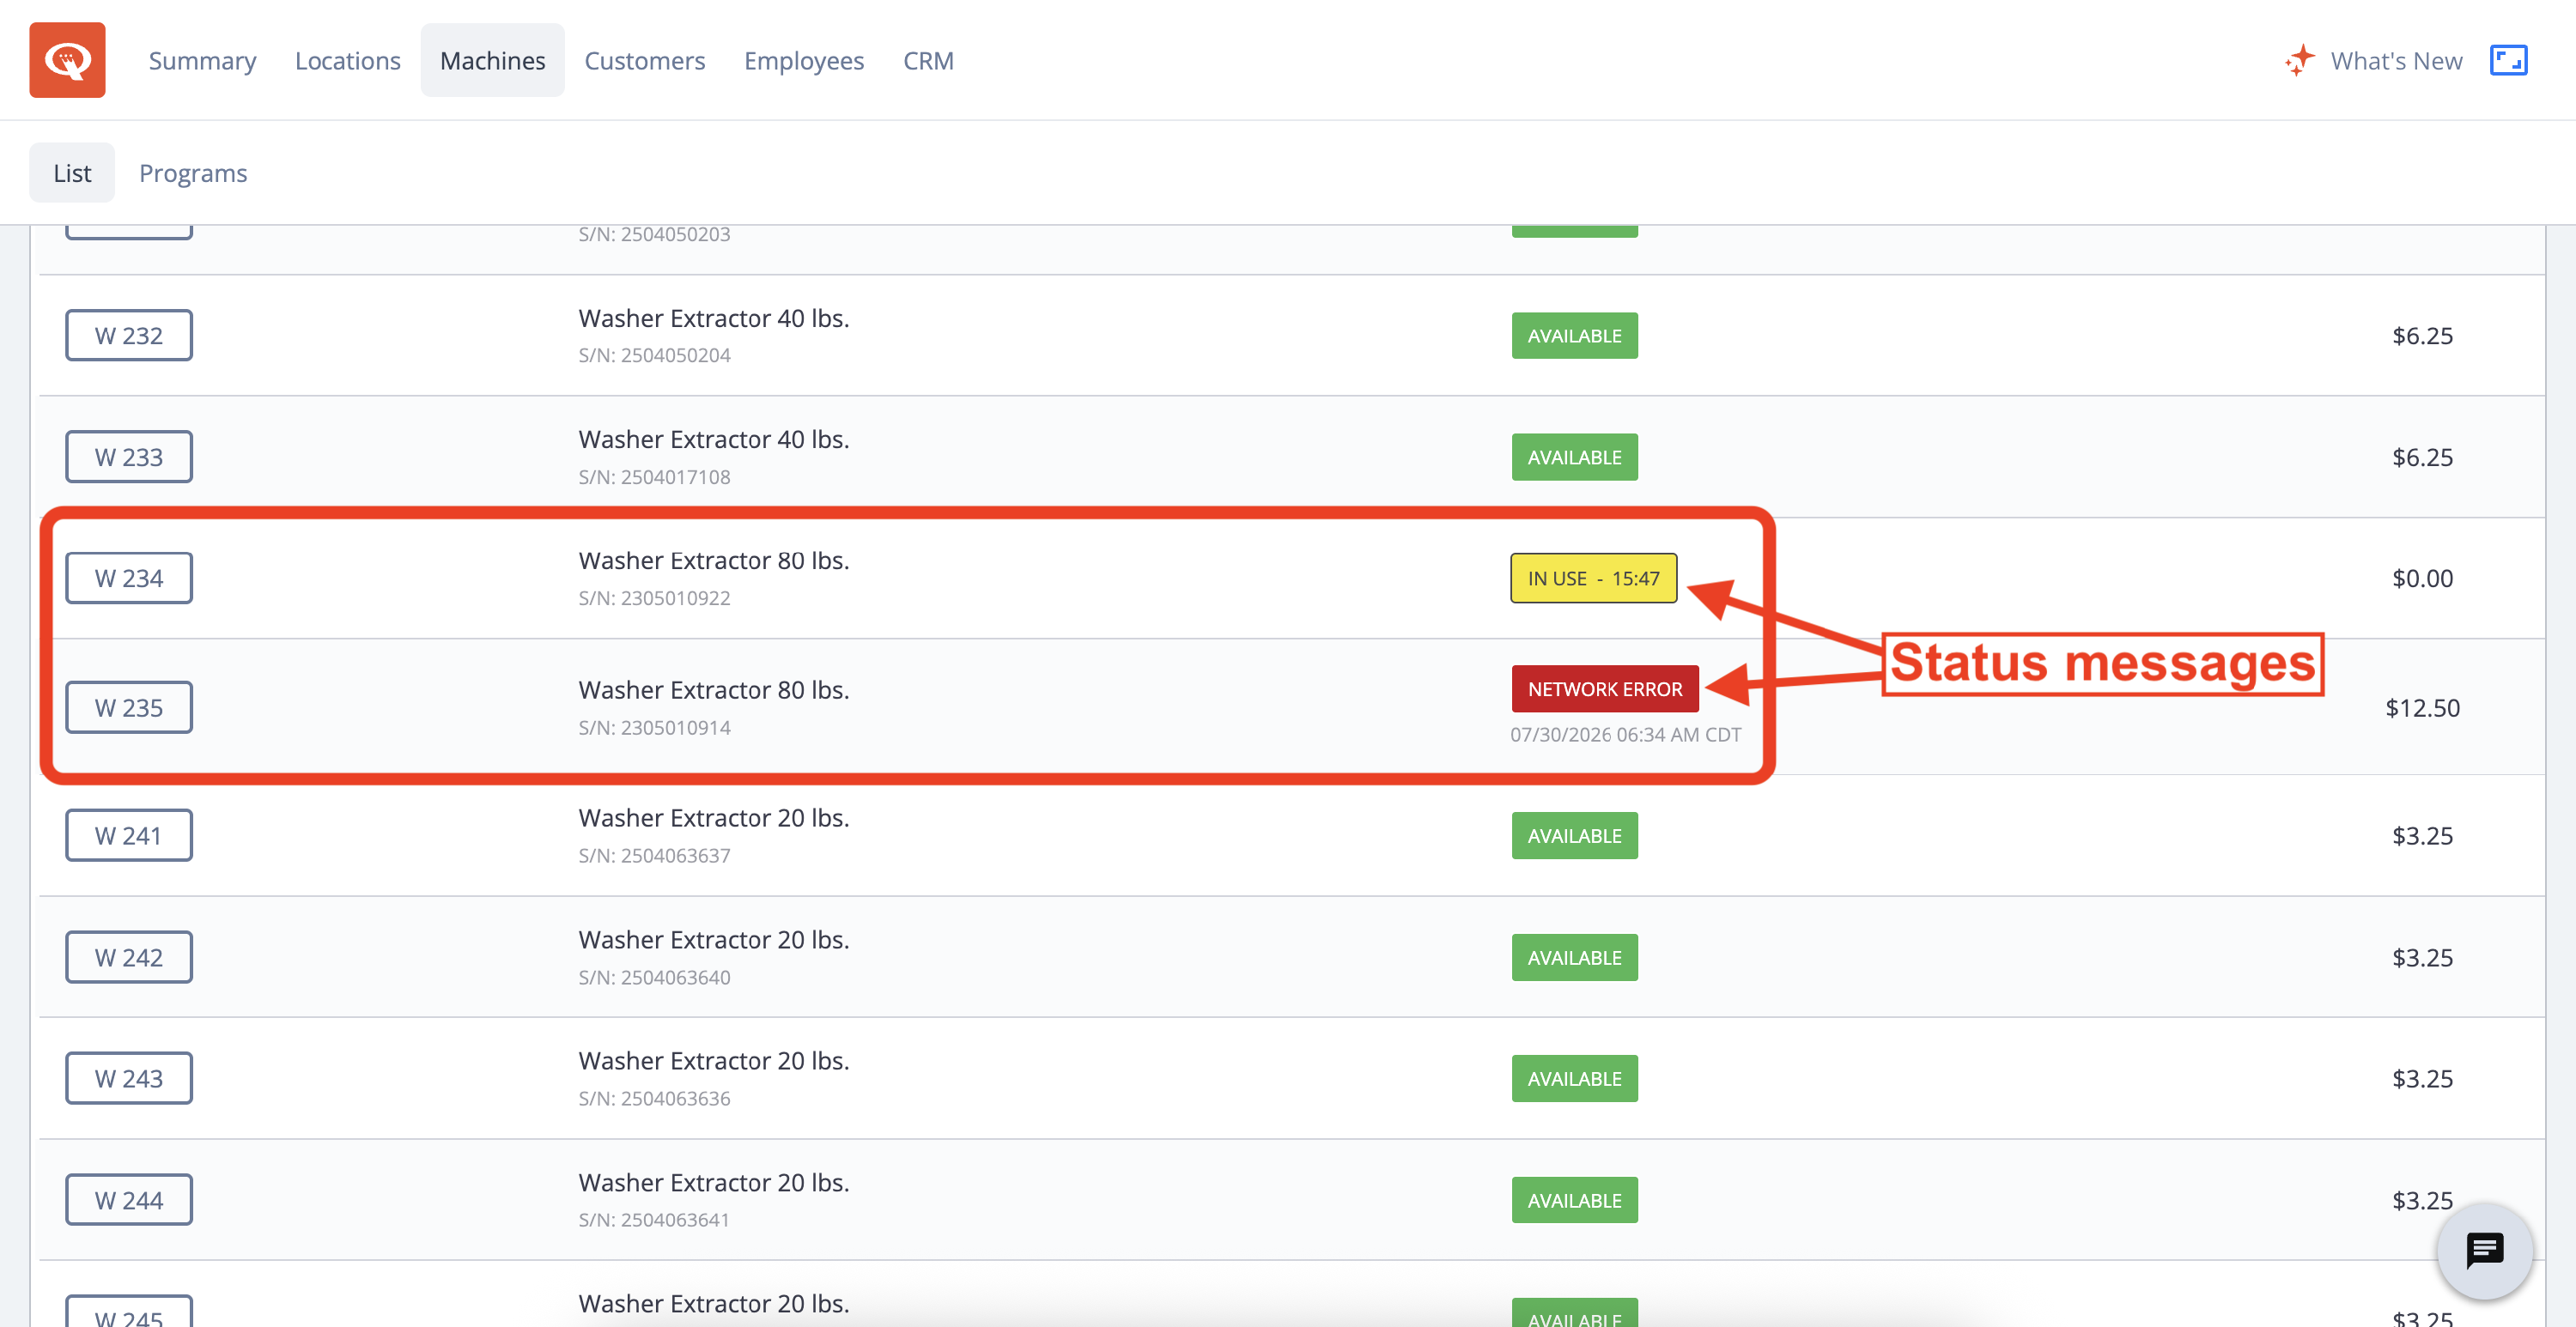Image resolution: width=2576 pixels, height=1327 pixels.
Task: Click the $3.25 price for W 243
Action: tap(2422, 1079)
